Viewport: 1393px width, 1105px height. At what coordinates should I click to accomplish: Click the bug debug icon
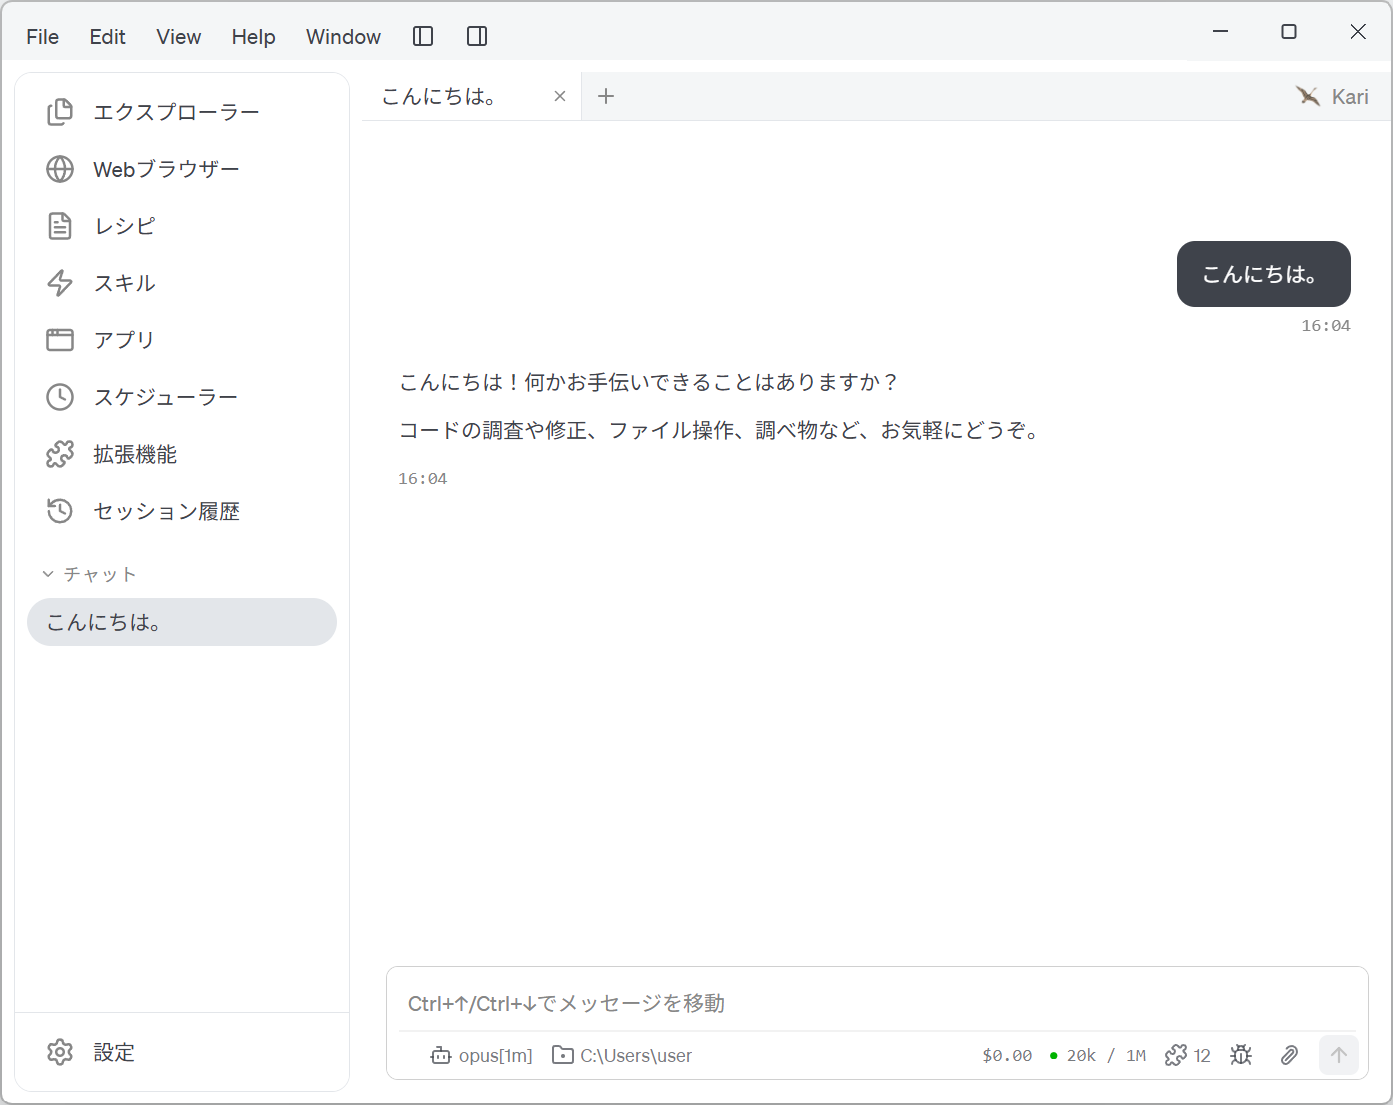pyautogui.click(x=1241, y=1055)
